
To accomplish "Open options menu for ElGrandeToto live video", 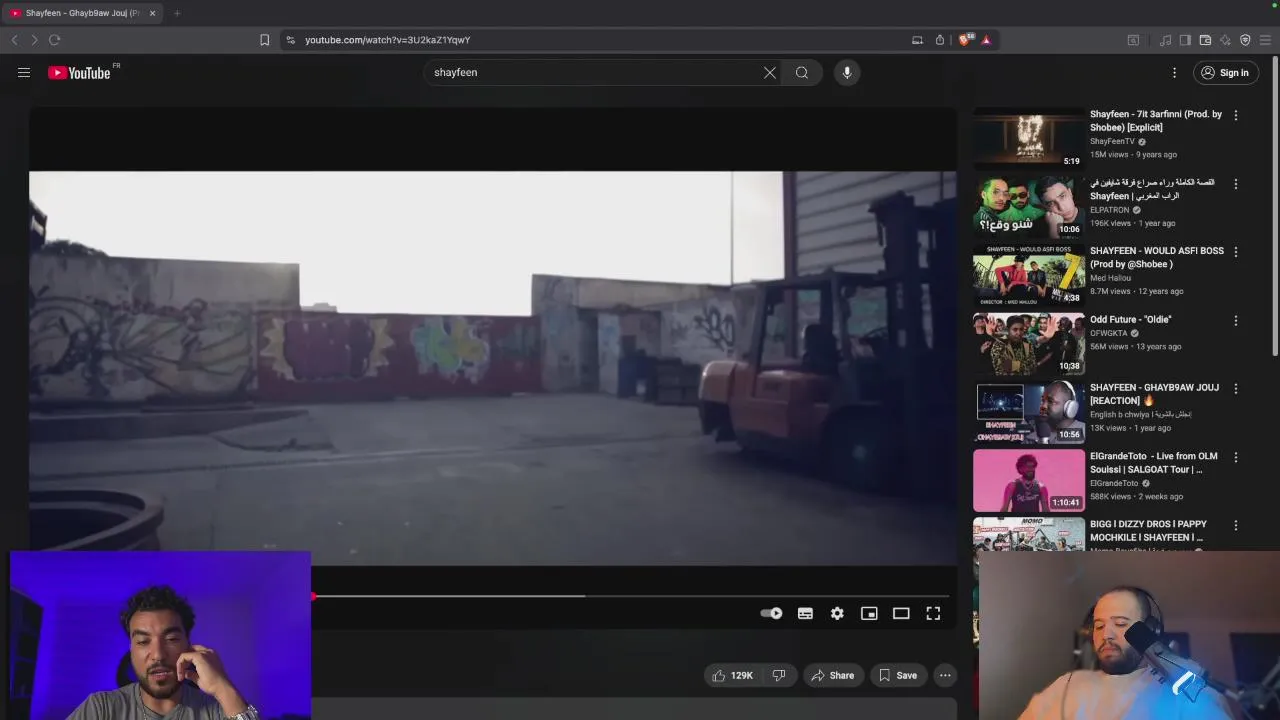I will click(1236, 457).
